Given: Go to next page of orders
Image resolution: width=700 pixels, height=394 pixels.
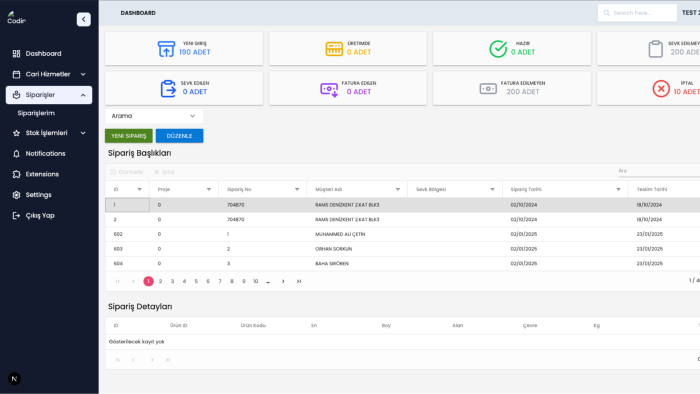Looking at the screenshot, I should [283, 282].
